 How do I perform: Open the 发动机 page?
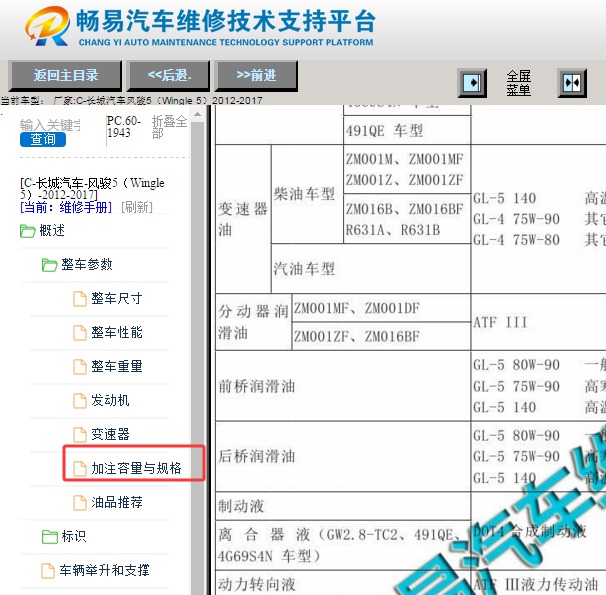pos(110,400)
